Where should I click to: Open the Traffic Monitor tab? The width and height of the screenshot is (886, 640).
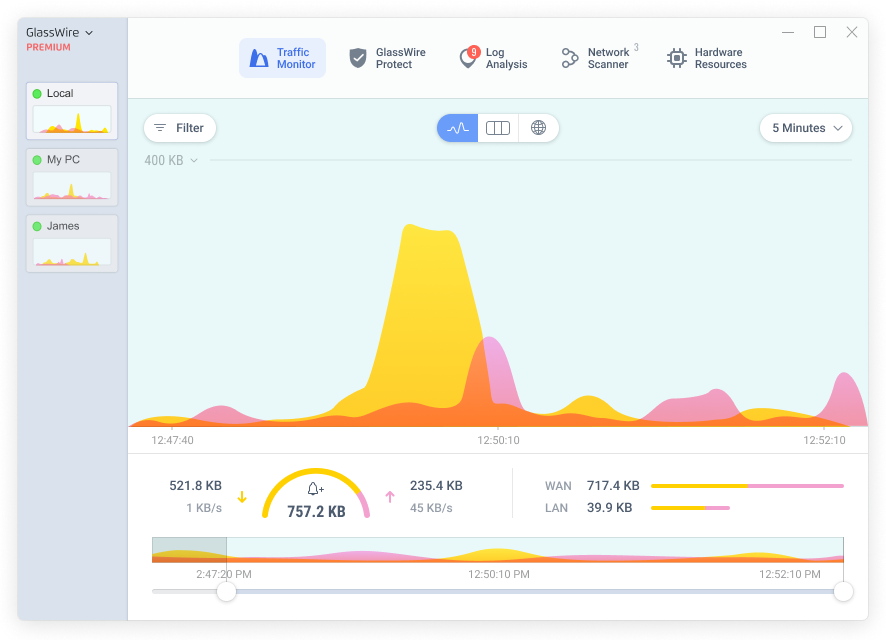(282, 58)
